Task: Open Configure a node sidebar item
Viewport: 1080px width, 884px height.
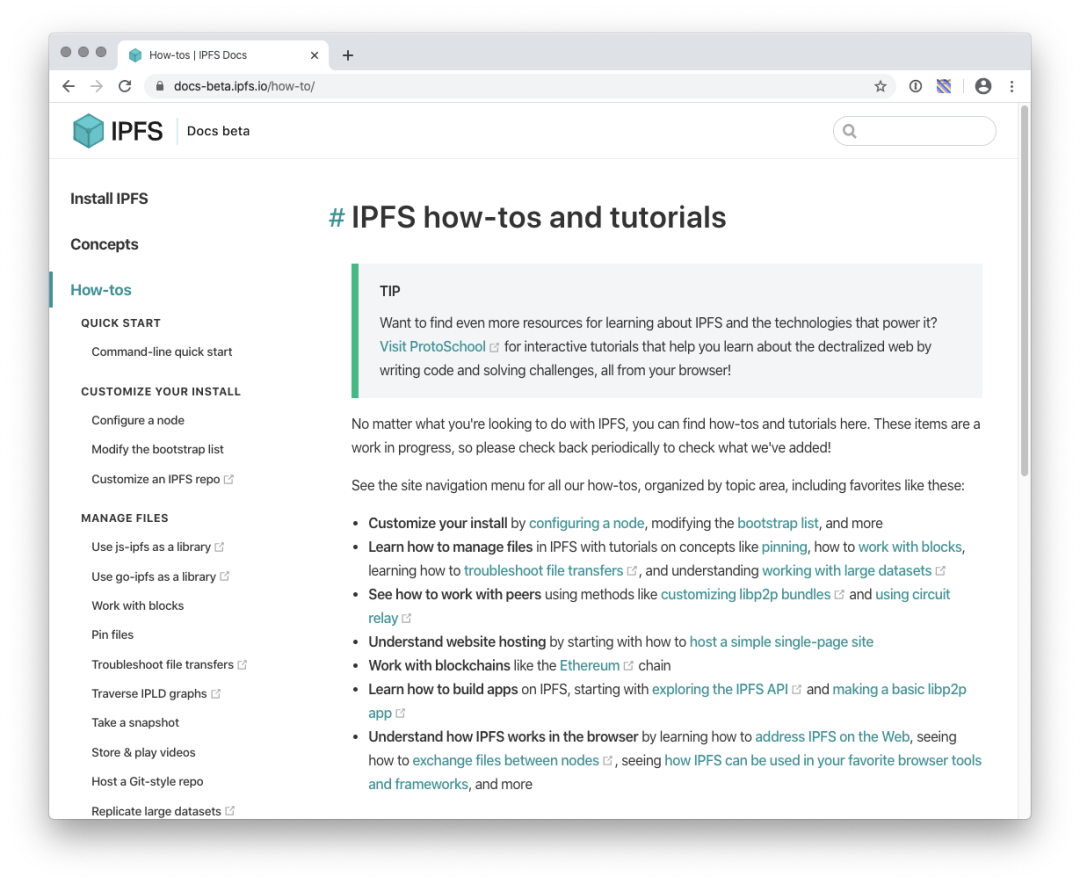Action: [x=138, y=420]
